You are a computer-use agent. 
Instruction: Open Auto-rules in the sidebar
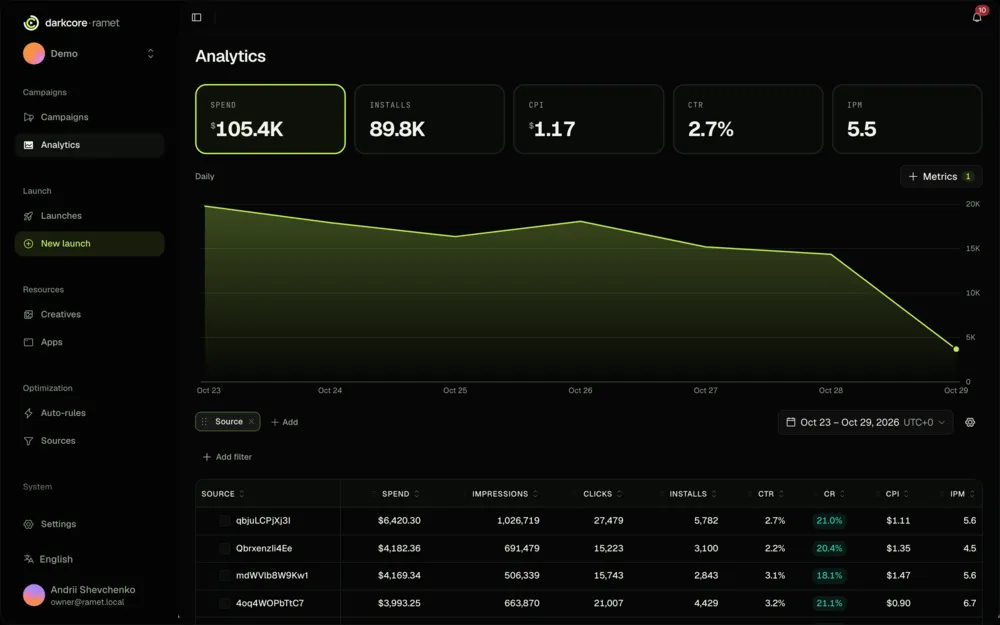pyautogui.click(x=89, y=413)
